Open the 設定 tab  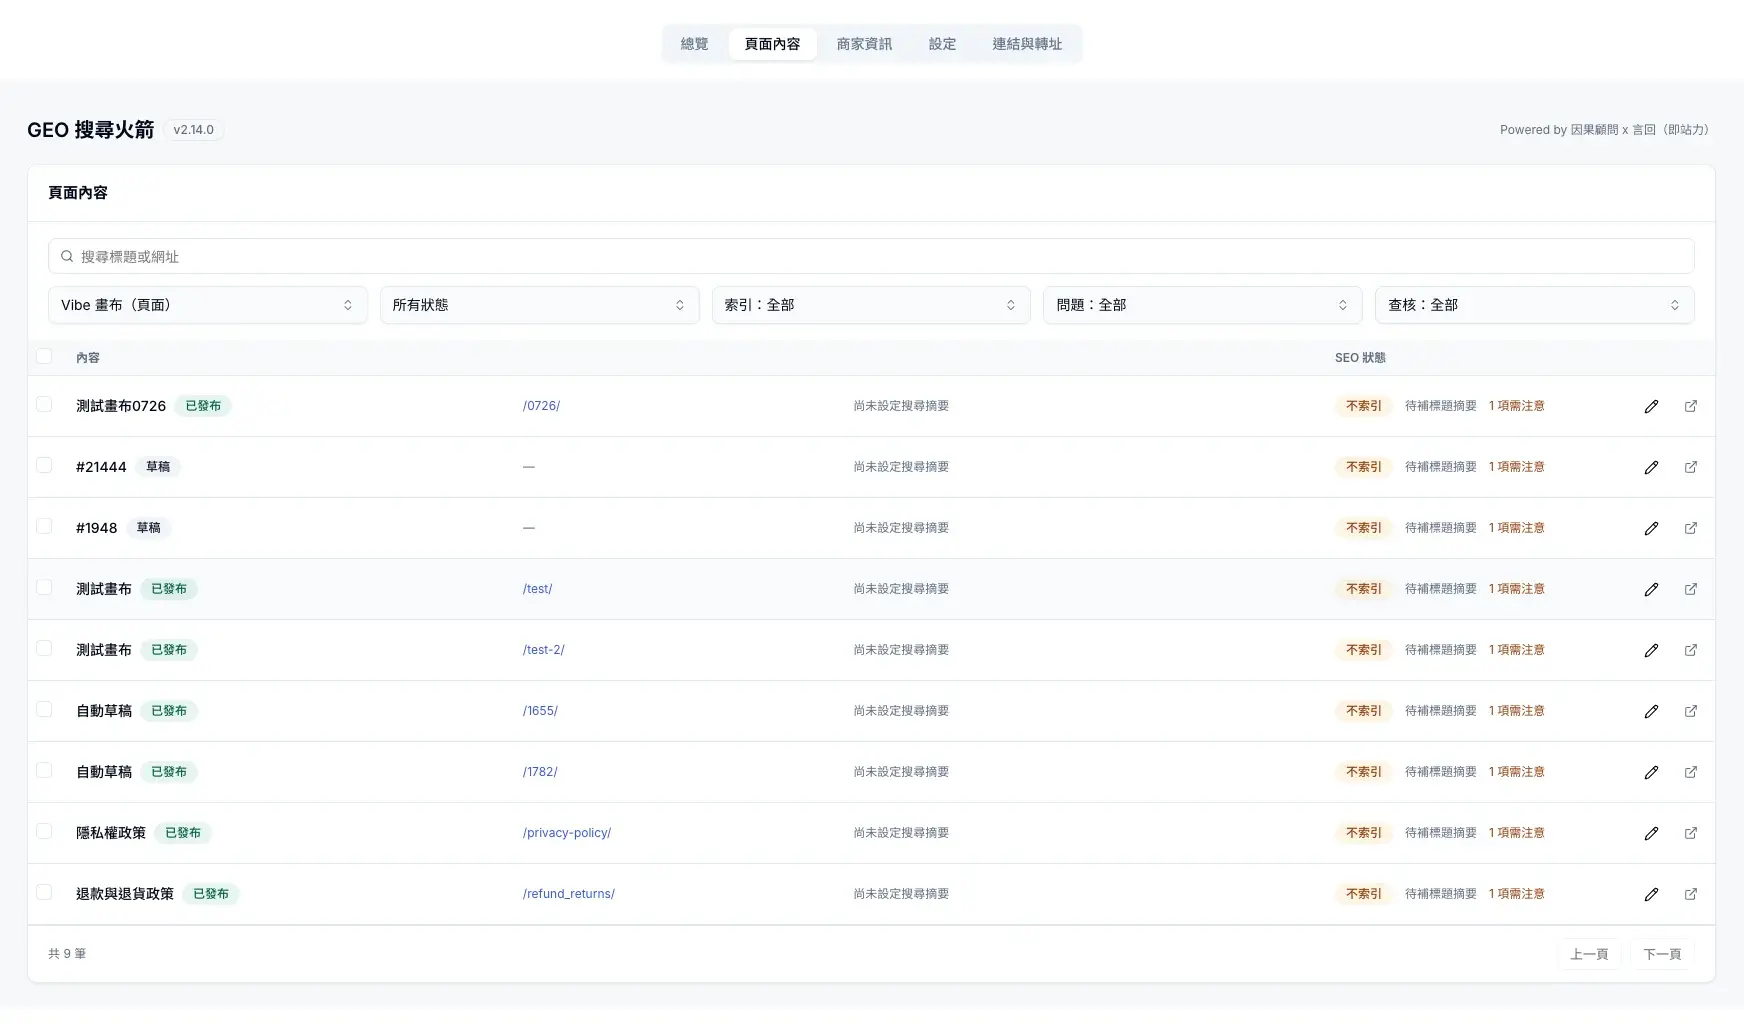click(x=942, y=44)
